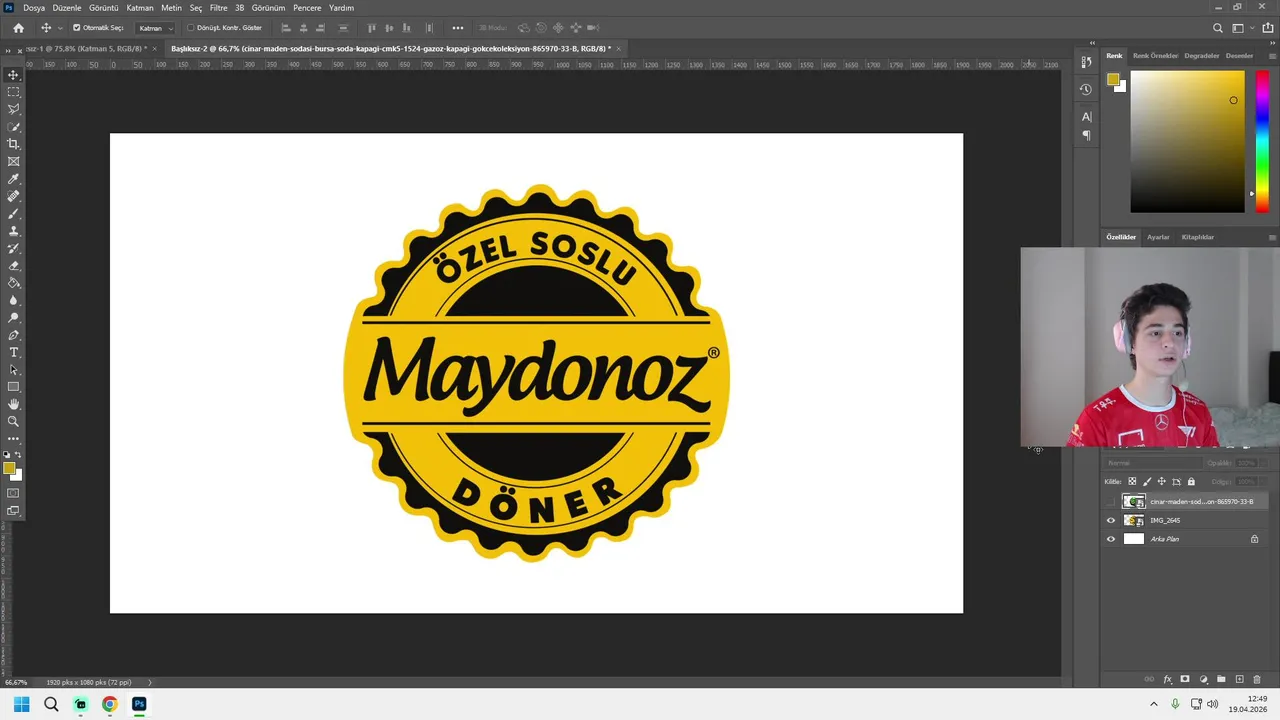Lock image pixels with brush icon
The height and width of the screenshot is (720, 1280).
click(1147, 481)
